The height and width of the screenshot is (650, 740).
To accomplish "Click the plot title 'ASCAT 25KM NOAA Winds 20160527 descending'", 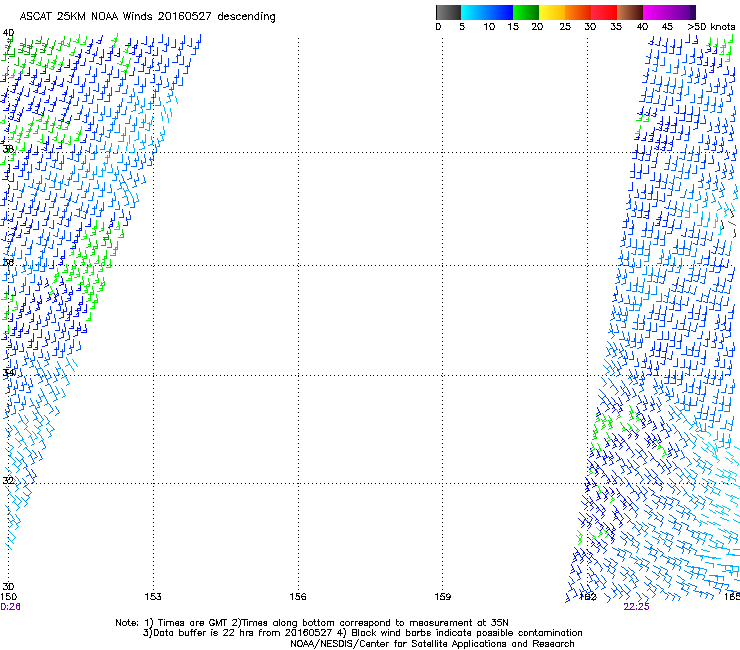I will click(147, 17).
